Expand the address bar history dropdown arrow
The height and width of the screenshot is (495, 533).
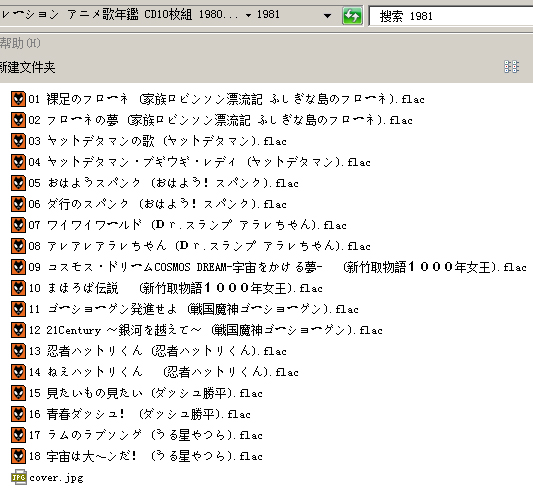click(327, 16)
